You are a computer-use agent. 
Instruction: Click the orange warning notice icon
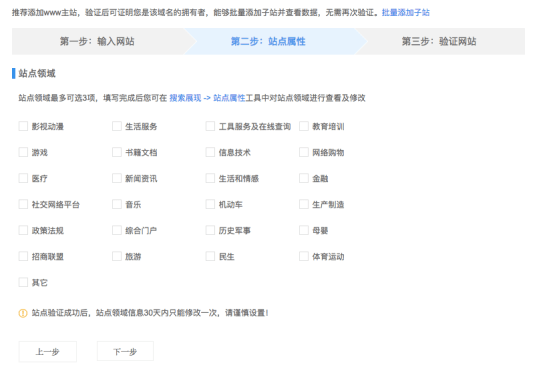click(x=23, y=313)
